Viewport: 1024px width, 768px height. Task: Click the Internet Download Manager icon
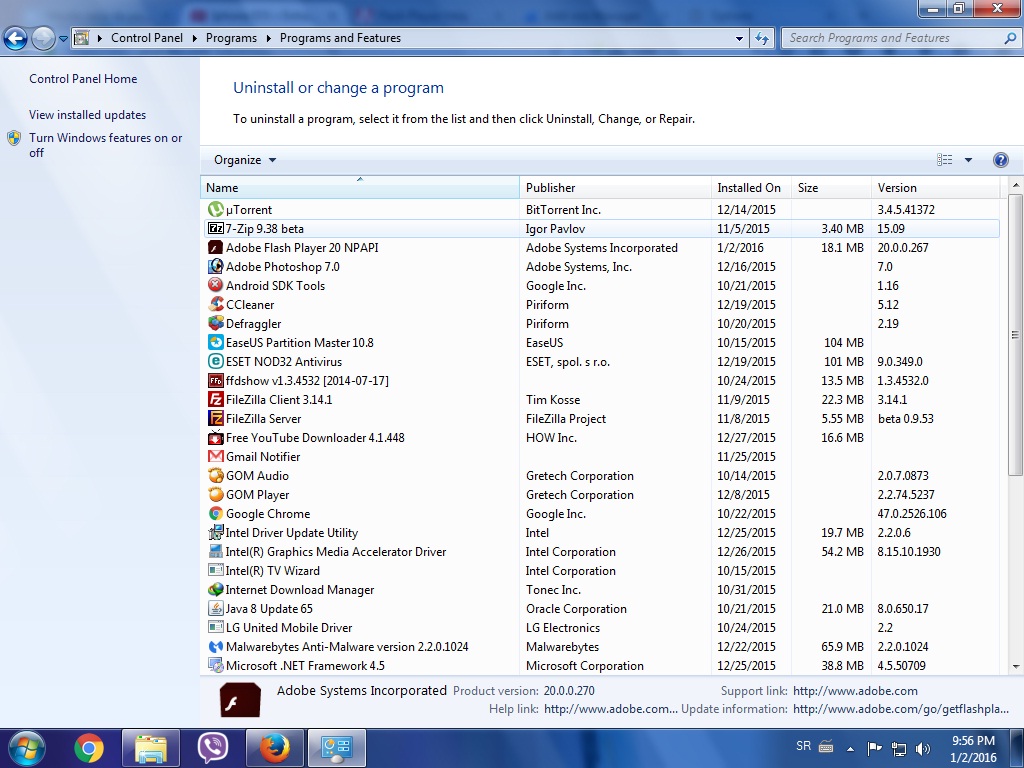pyautogui.click(x=216, y=589)
